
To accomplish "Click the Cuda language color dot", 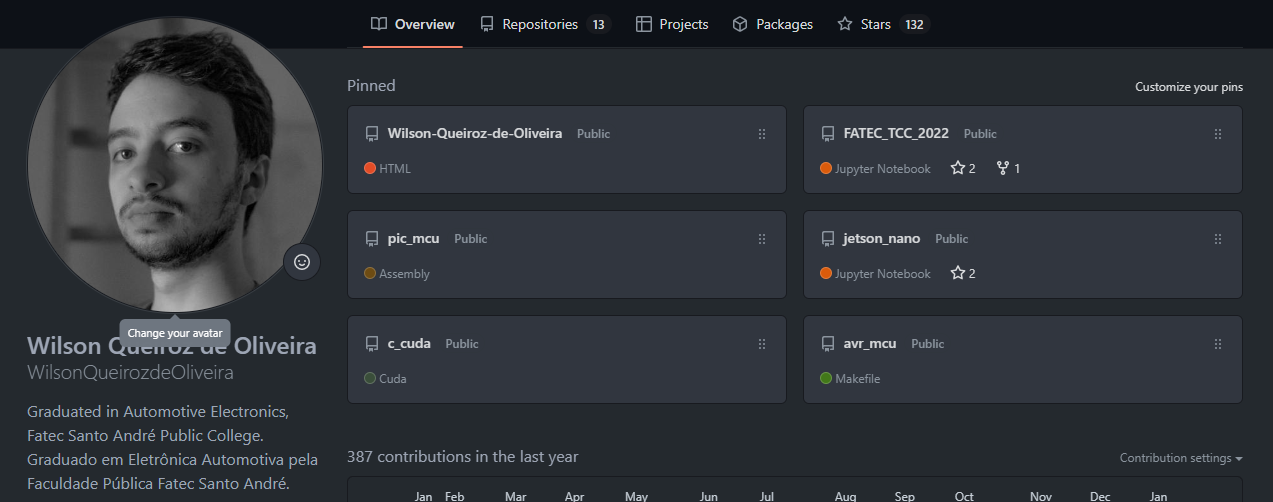I will [x=370, y=378].
